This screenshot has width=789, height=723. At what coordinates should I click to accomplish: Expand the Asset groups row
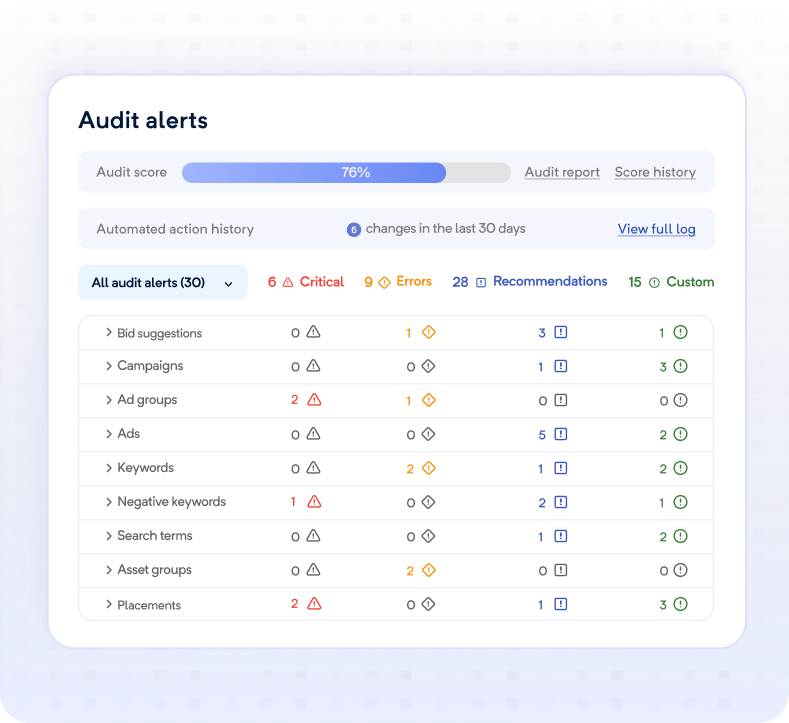[x=108, y=570]
